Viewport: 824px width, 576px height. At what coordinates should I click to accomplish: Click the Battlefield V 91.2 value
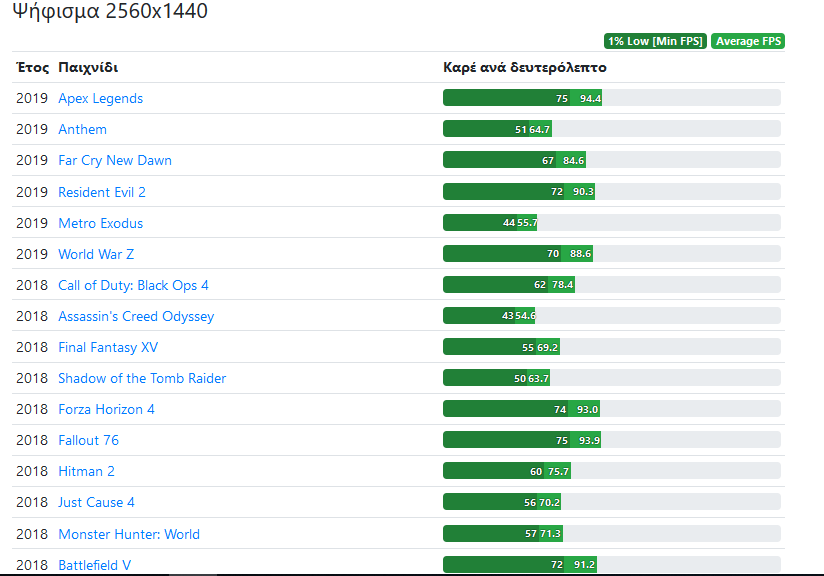click(584, 564)
